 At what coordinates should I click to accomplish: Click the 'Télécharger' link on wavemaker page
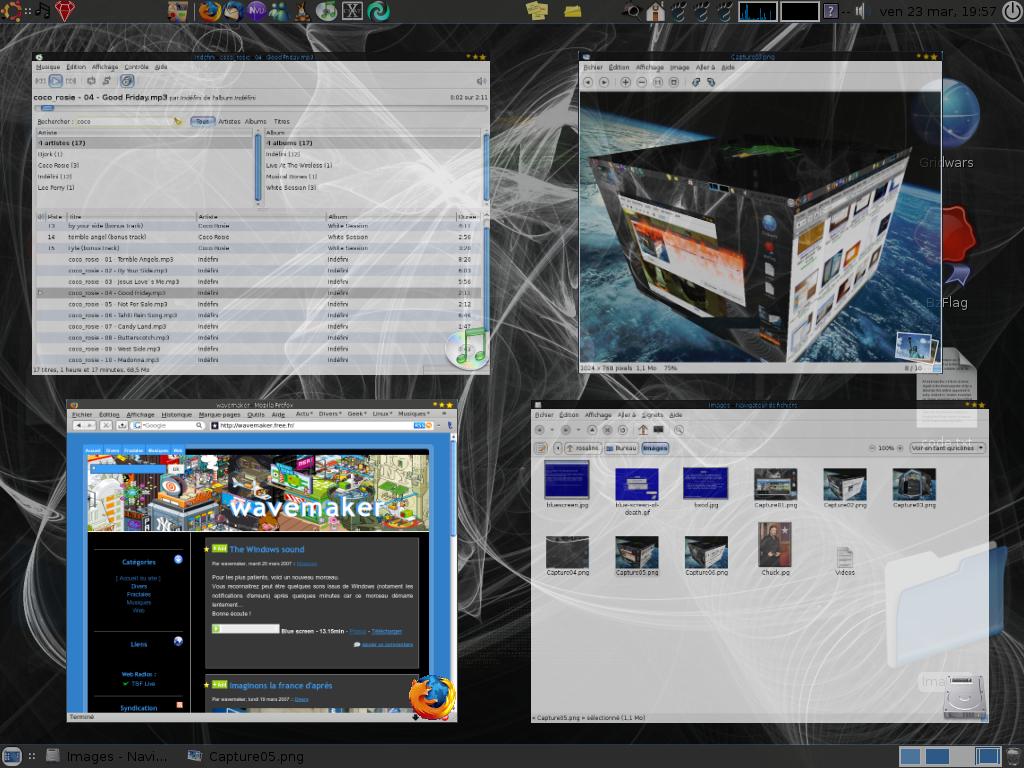point(387,632)
